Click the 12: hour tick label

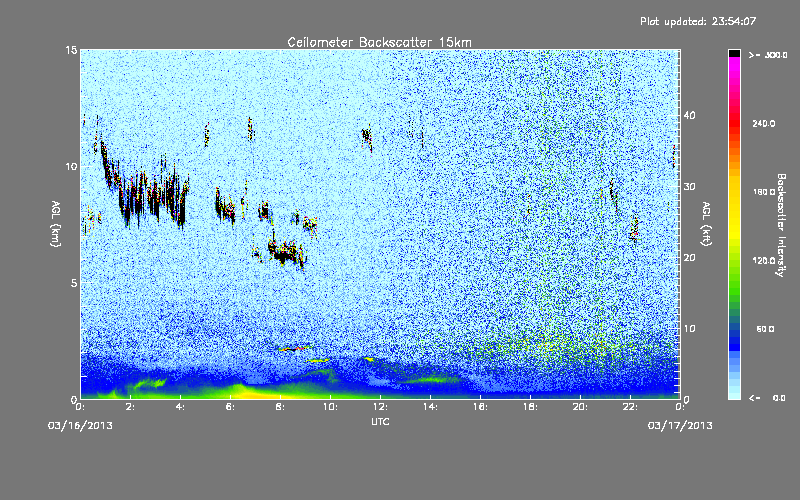coord(380,407)
